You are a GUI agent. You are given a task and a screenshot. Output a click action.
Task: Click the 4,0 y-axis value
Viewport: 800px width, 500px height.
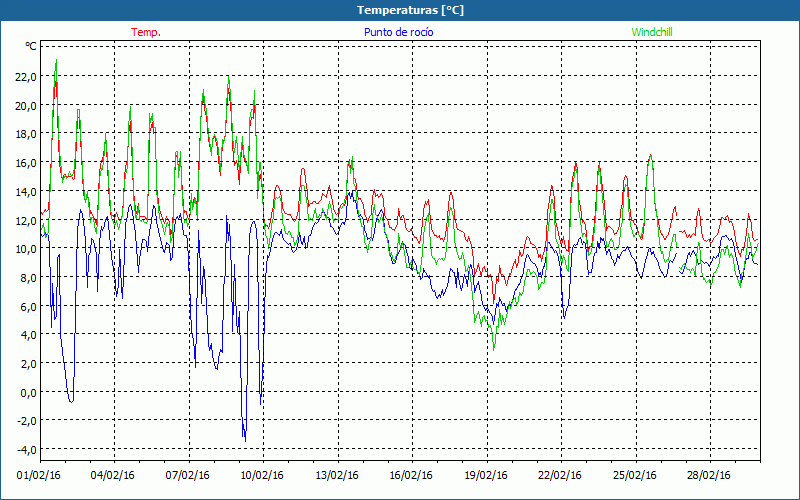(x=29, y=335)
